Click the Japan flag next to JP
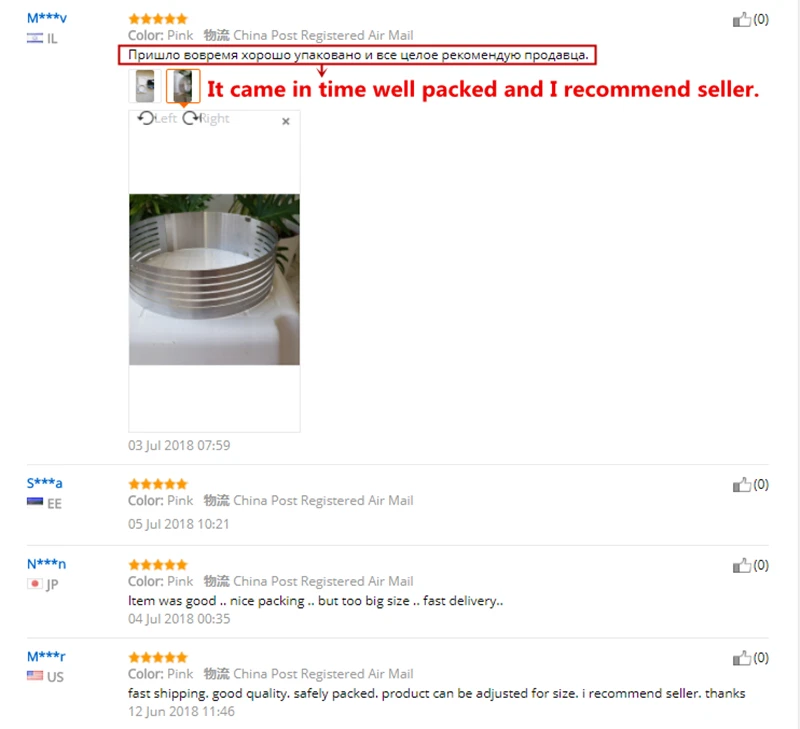This screenshot has width=800, height=729. click(35, 584)
